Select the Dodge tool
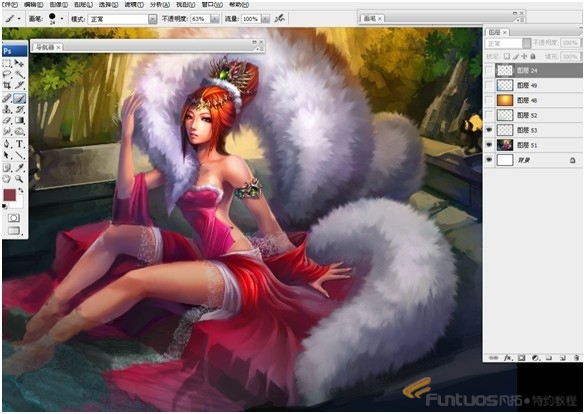The height and width of the screenshot is (414, 585). click(x=19, y=131)
